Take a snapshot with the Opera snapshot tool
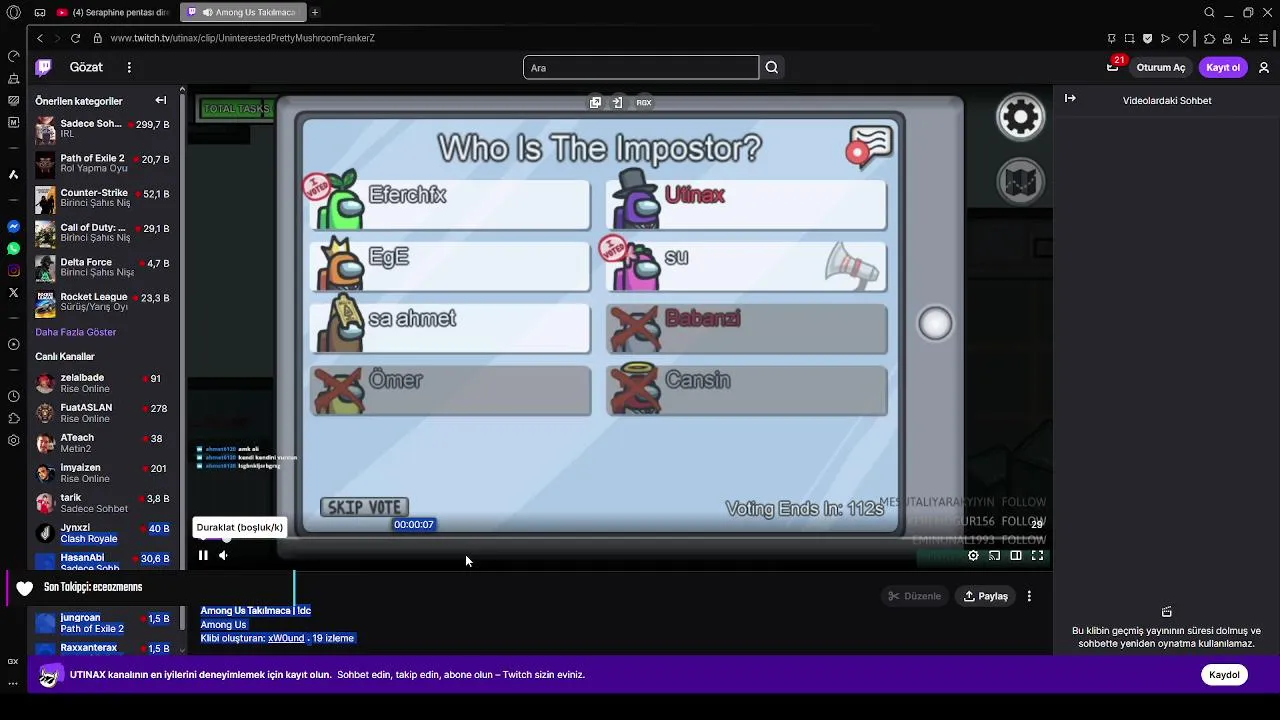The image size is (1280, 720). (x=1129, y=38)
